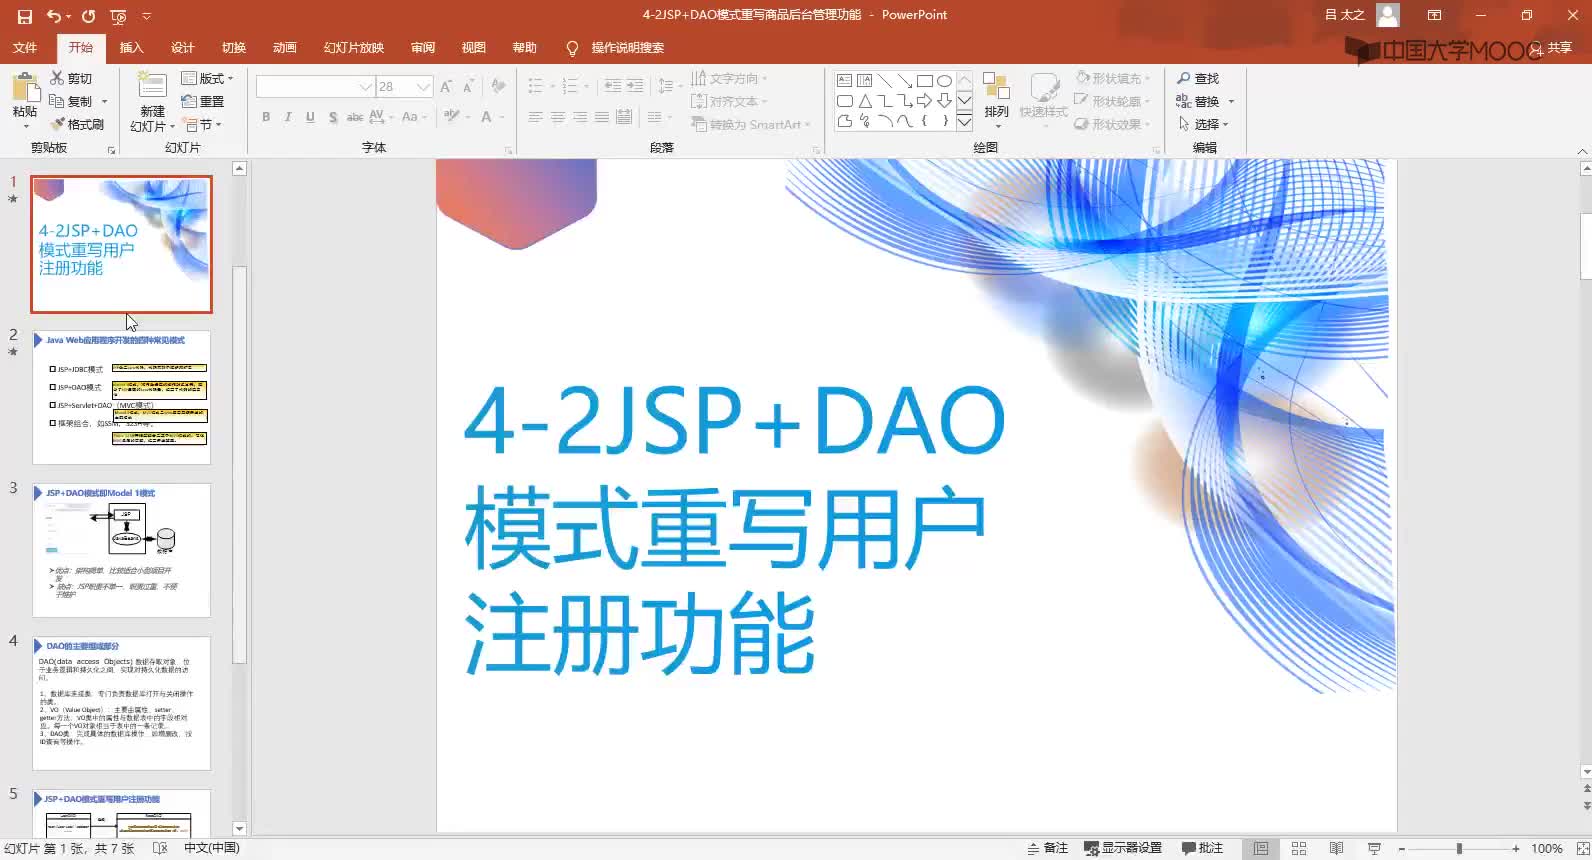Image resolution: width=1592 pixels, height=860 pixels.
Task: Click the Save icon in quick access toolbar
Action: (x=25, y=16)
